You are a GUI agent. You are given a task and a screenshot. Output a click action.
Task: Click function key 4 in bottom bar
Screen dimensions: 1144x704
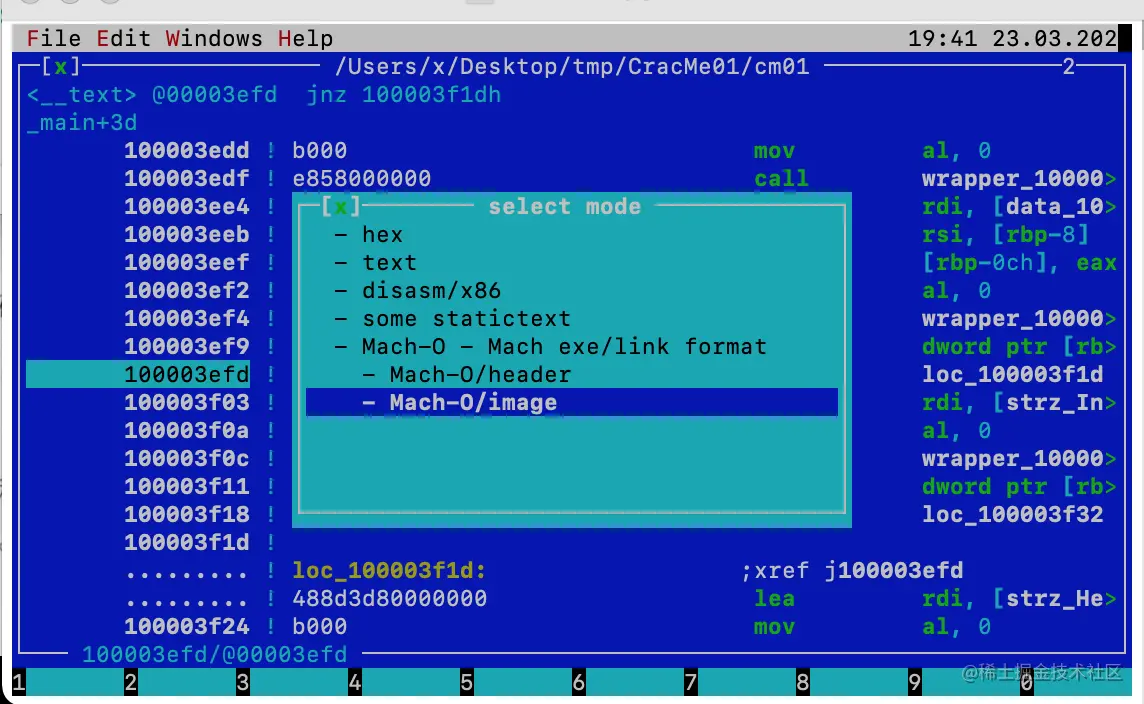(x=355, y=683)
